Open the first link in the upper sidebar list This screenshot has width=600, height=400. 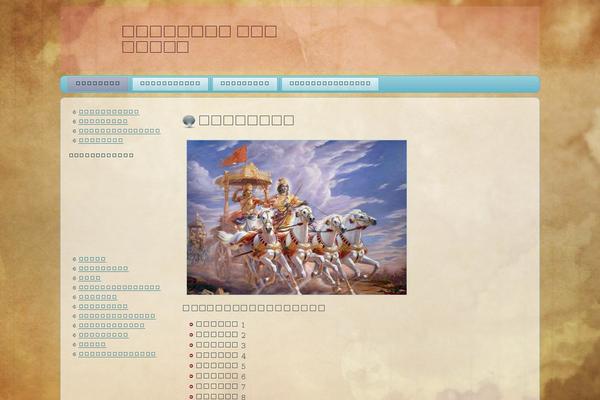tap(109, 112)
